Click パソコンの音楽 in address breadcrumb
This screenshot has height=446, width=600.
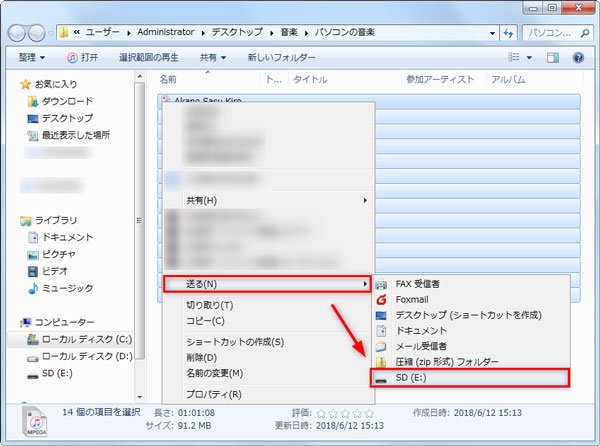pos(345,32)
